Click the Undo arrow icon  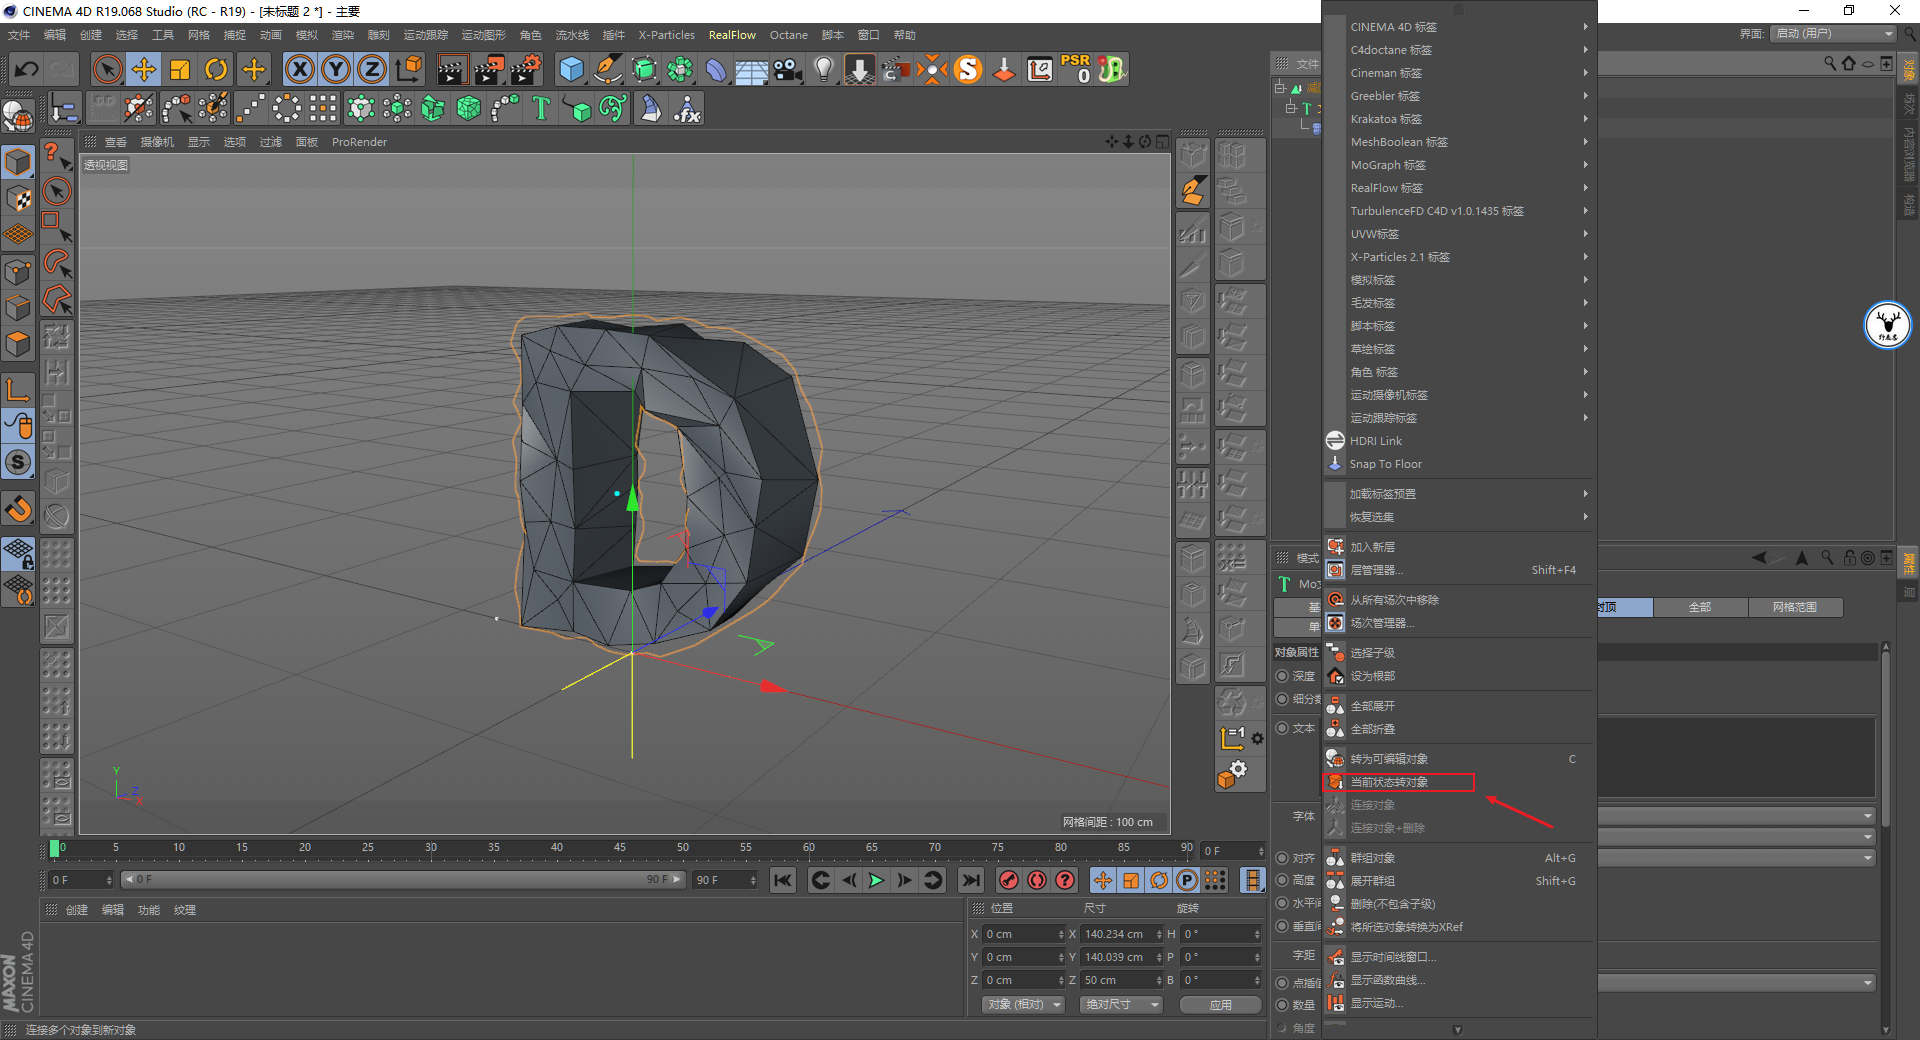coord(27,69)
